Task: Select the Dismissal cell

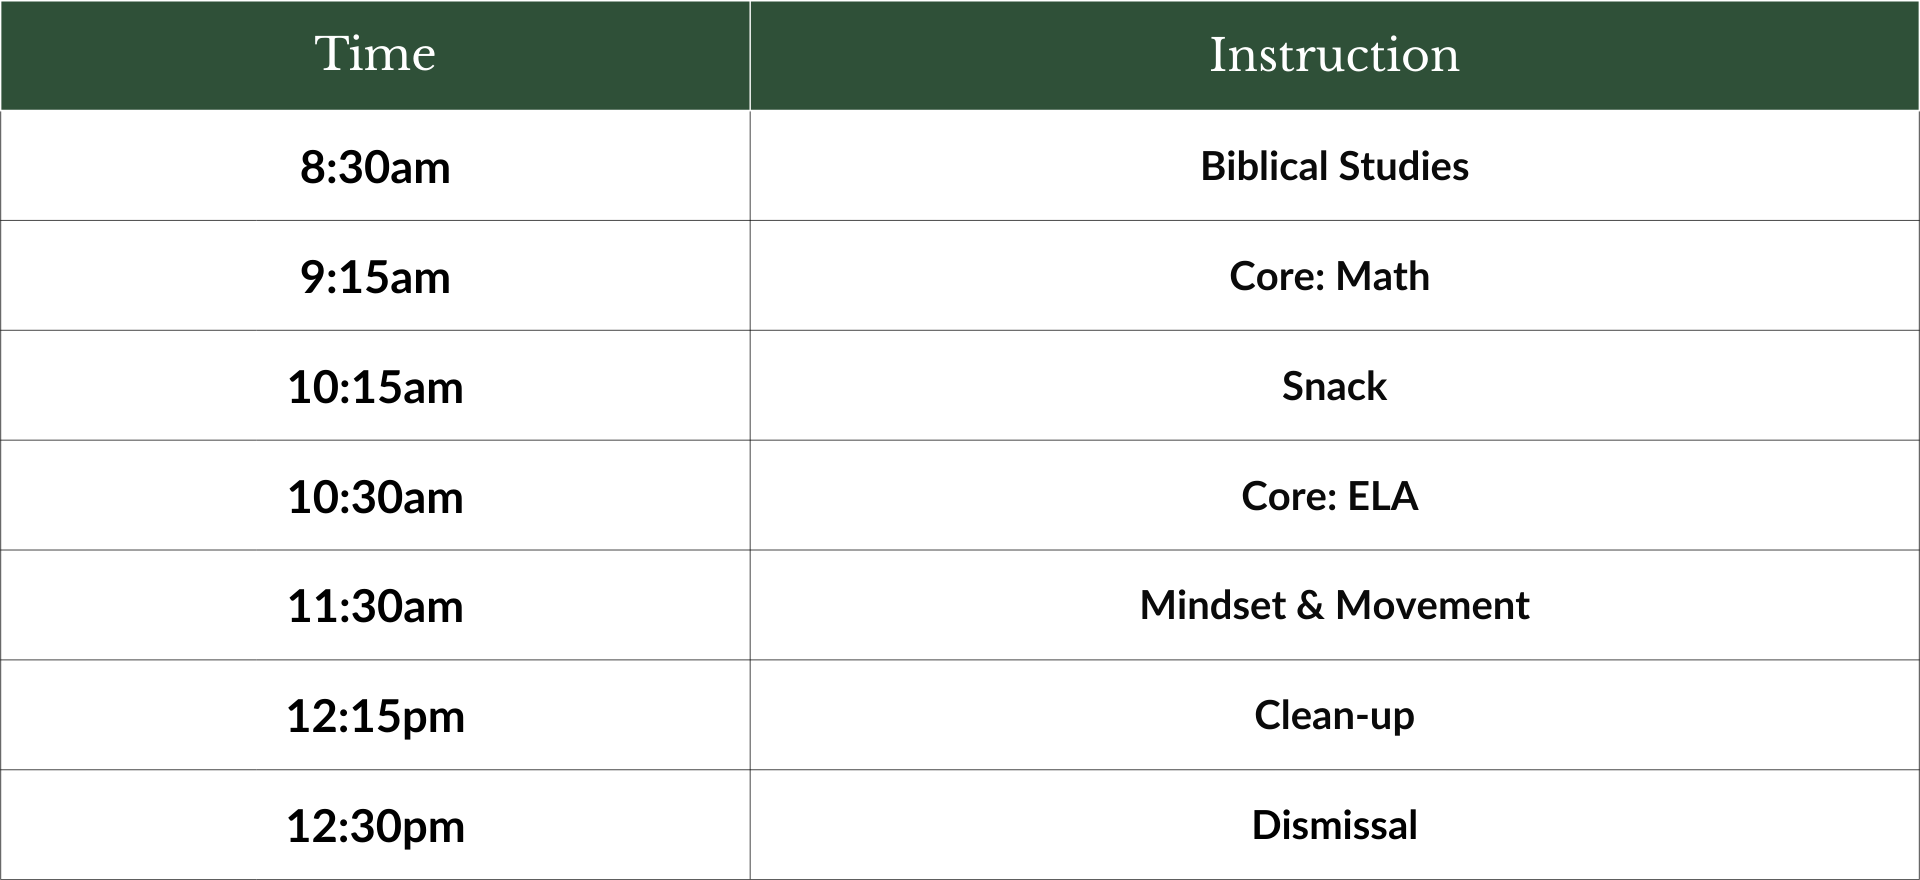Action: click(x=1334, y=825)
